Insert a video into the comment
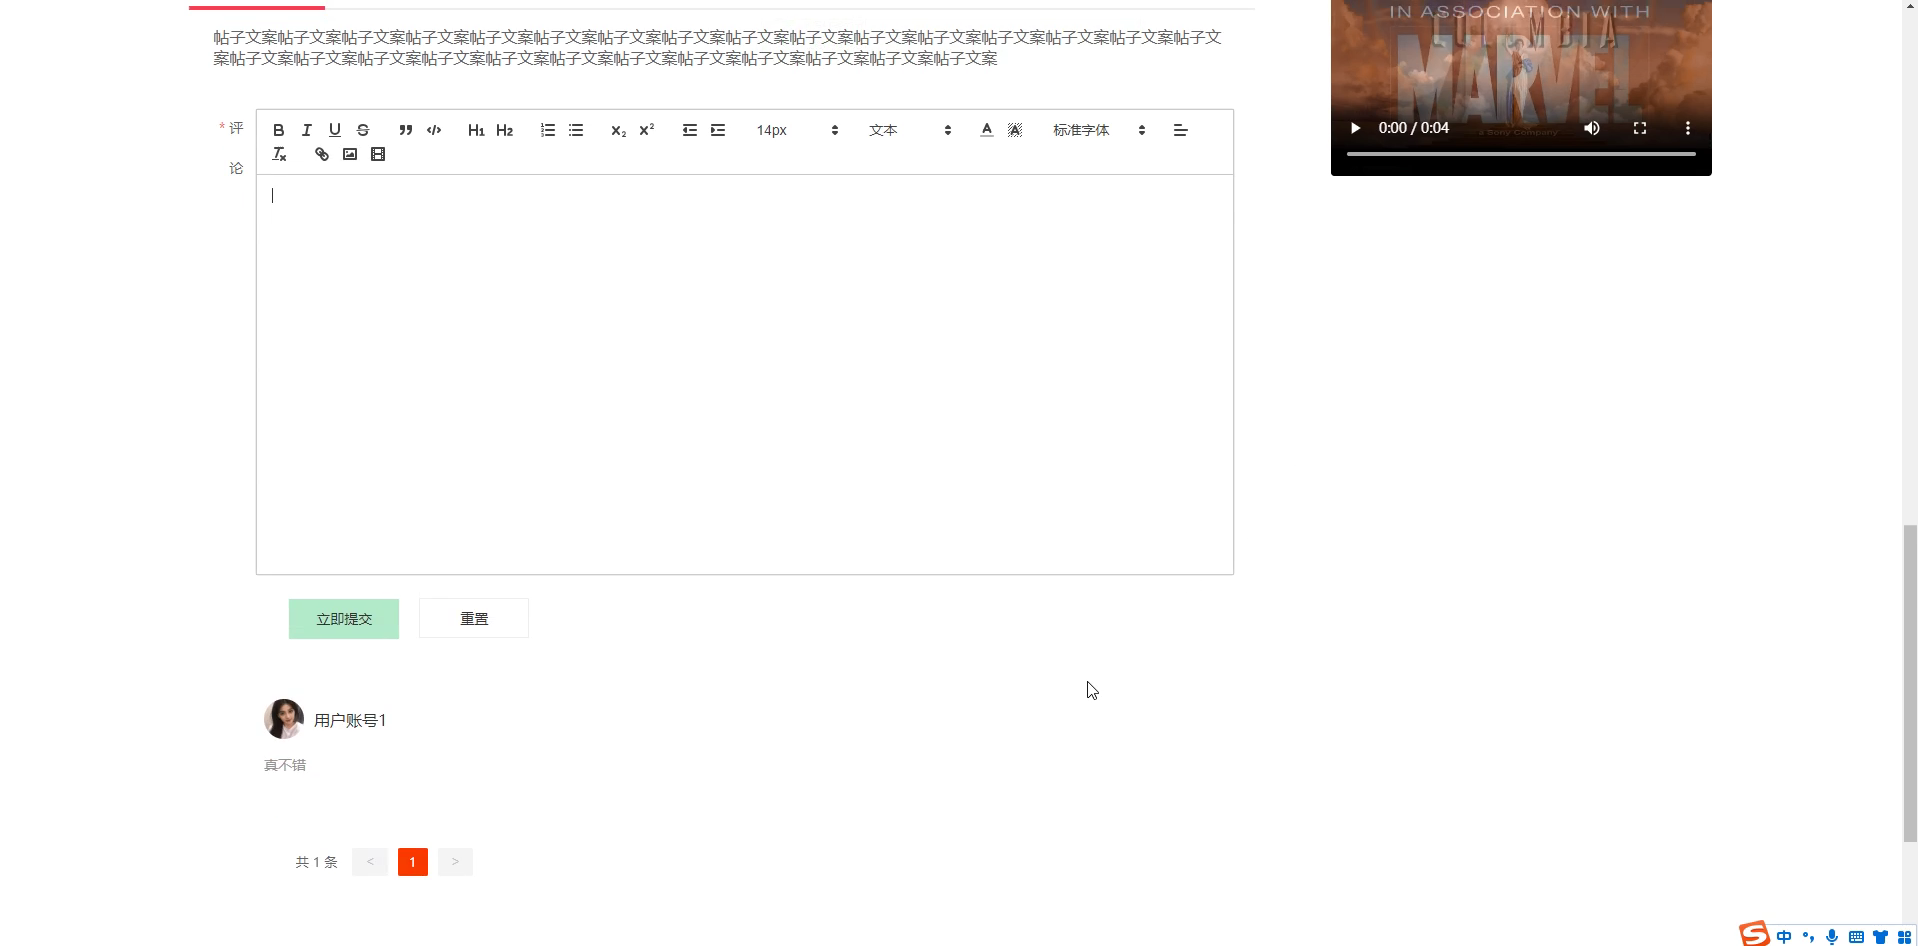The height and width of the screenshot is (946, 1918). pyautogui.click(x=377, y=154)
